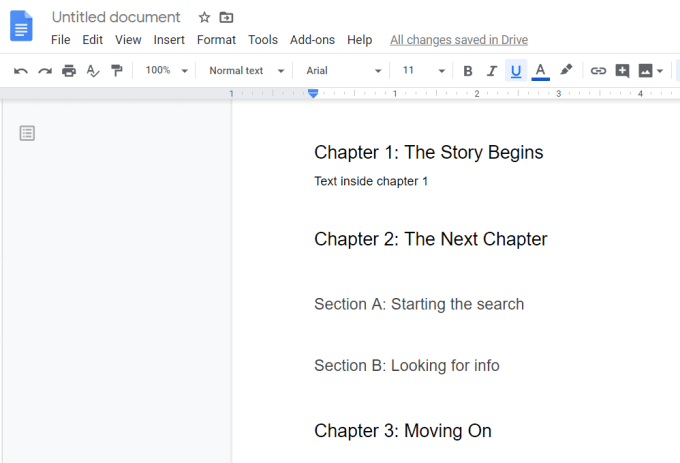Open the Arial font dropdown
The image size is (680, 463).
coord(343,71)
